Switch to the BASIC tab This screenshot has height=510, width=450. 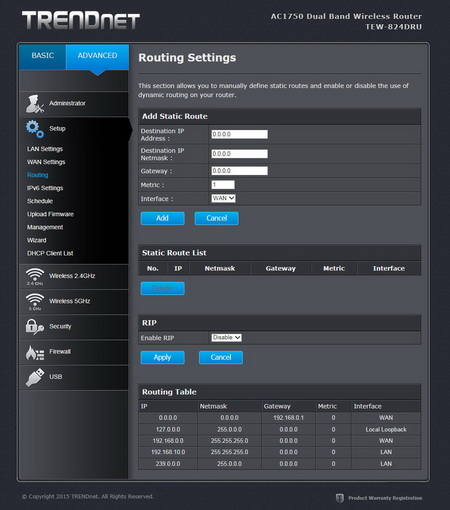[x=43, y=56]
